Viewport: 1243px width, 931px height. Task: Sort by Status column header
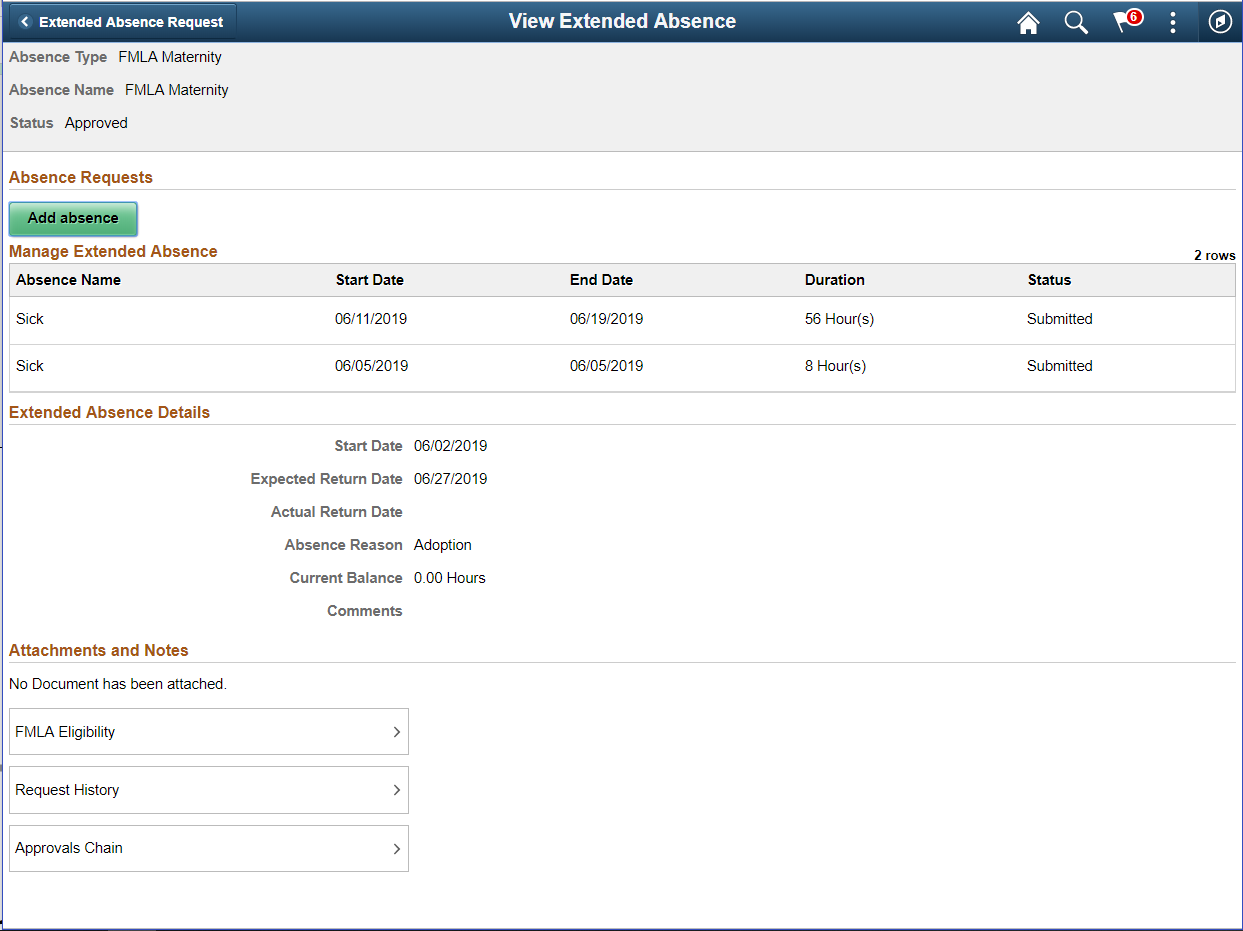click(x=1049, y=280)
